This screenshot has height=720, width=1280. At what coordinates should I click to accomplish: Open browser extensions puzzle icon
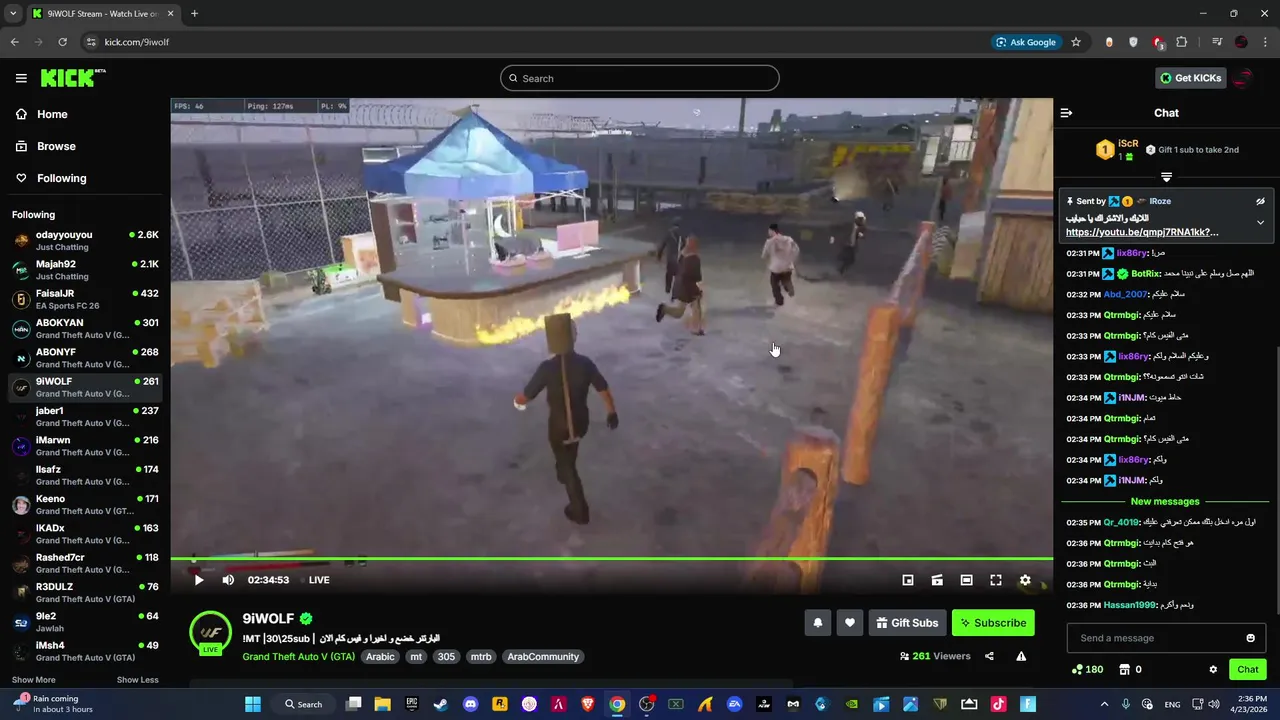click(x=1182, y=42)
